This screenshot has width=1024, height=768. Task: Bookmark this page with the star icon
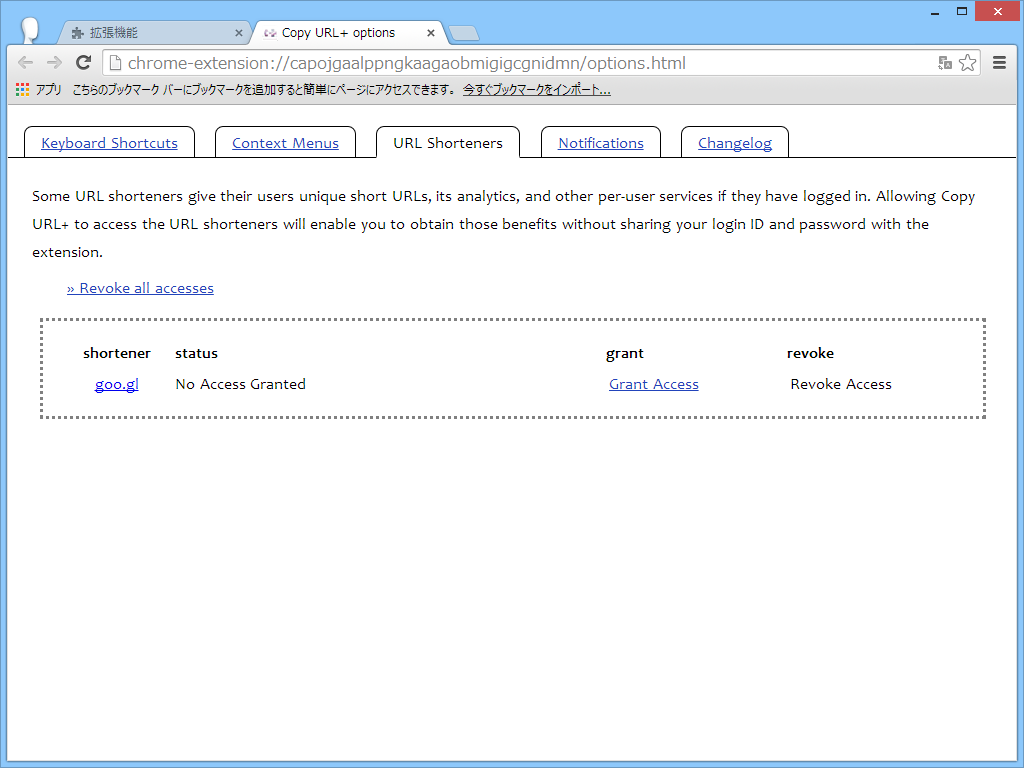pos(967,63)
